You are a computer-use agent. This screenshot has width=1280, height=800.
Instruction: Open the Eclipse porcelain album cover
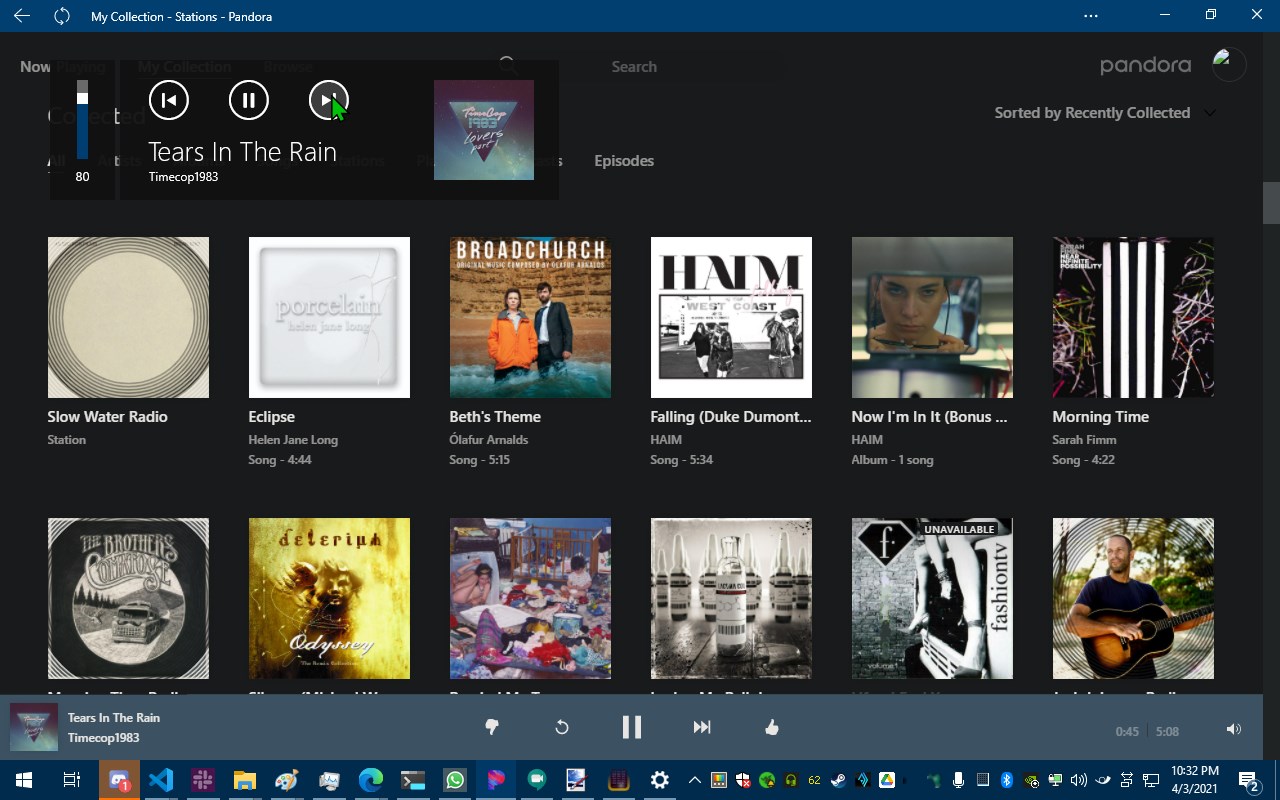(329, 317)
